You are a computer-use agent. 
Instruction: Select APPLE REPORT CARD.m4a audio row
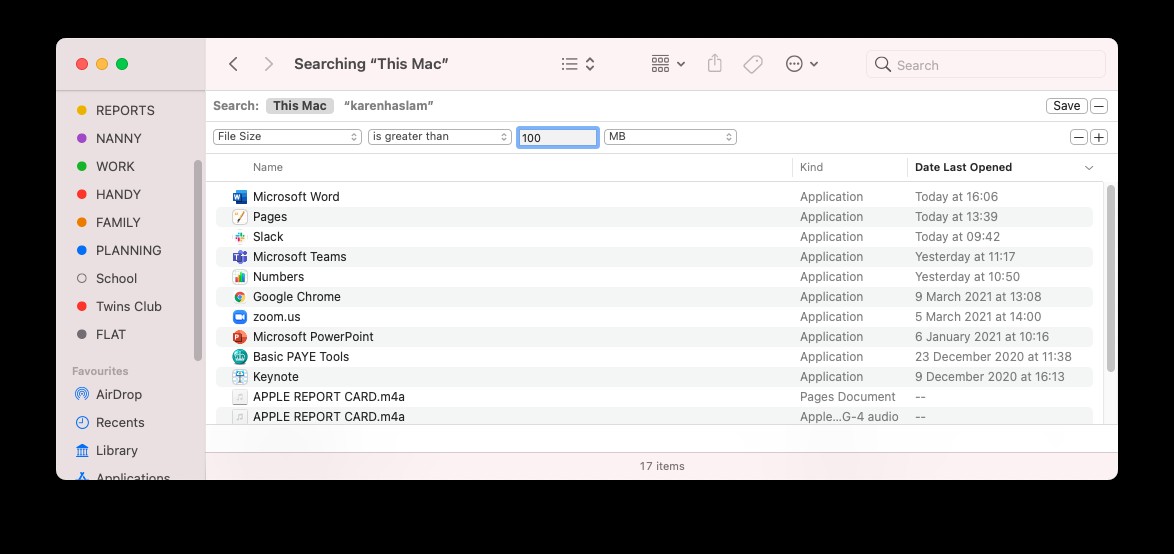(654, 416)
